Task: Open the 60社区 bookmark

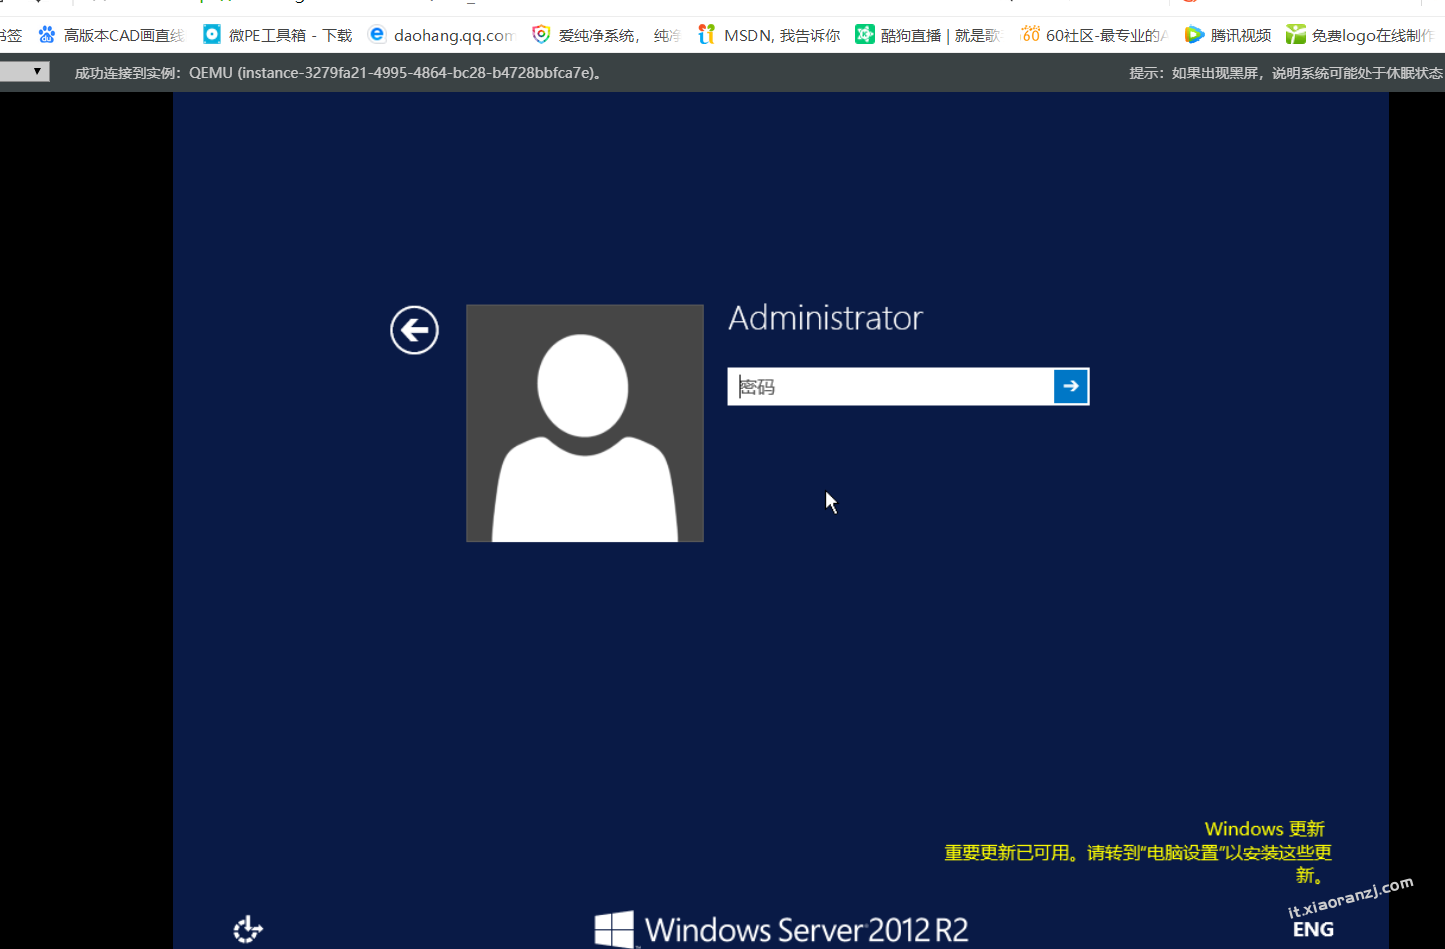Action: (1094, 35)
